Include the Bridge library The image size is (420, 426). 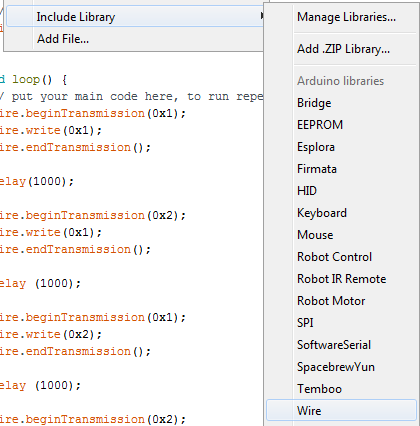point(342,103)
